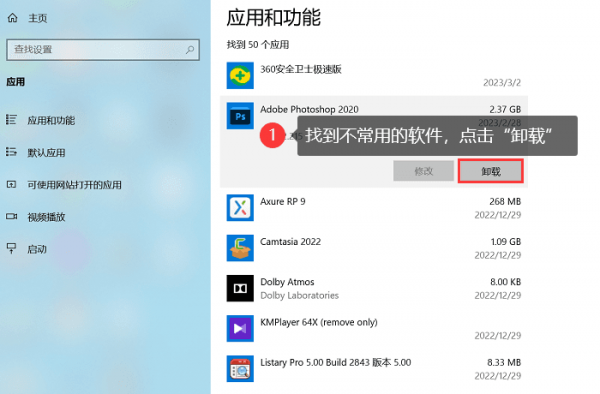The height and width of the screenshot is (394, 600).
Task: Open 启动 section
Action: (37, 249)
